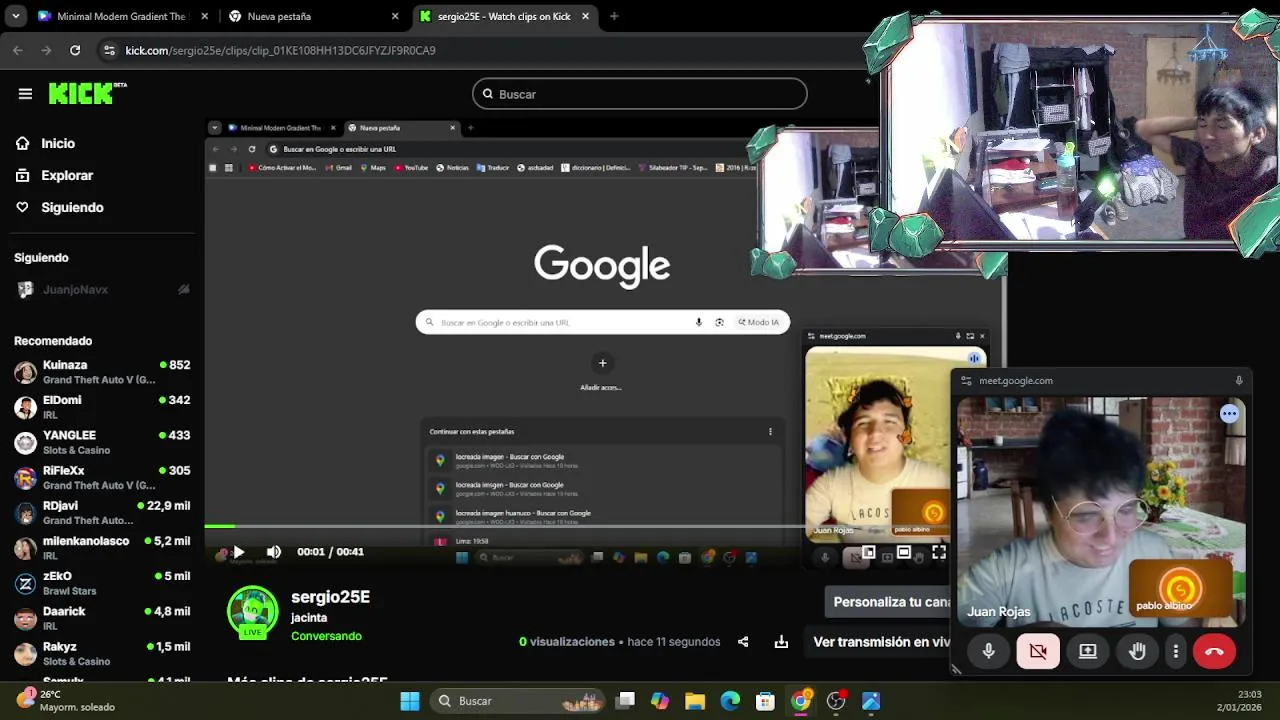The image size is (1280, 720).
Task: Go to the Kick logo home
Action: pos(87,93)
